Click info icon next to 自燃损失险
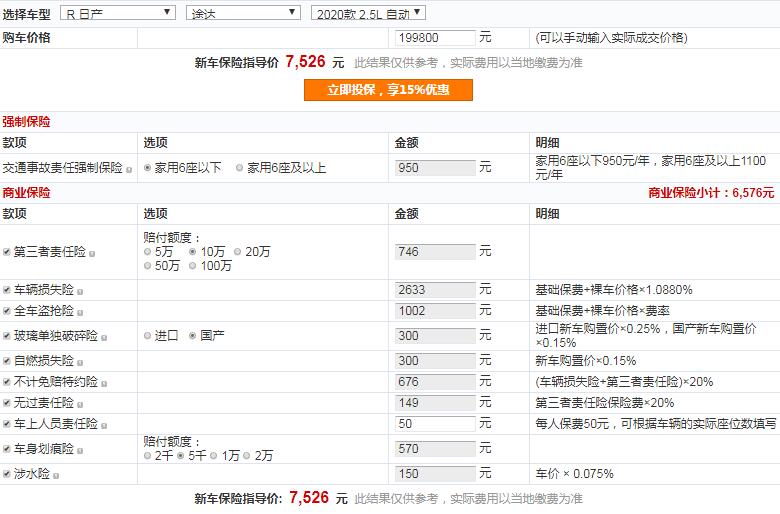 coord(80,363)
